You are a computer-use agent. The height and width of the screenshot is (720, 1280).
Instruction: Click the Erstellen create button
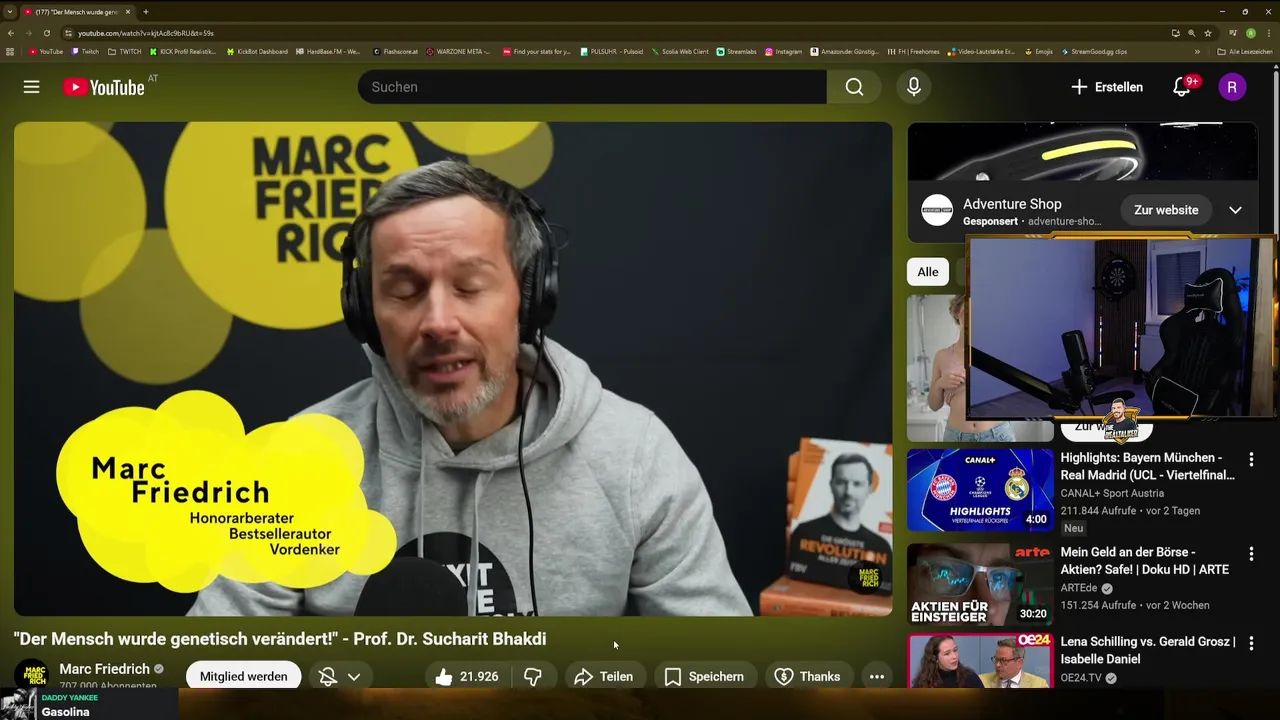[x=1107, y=87]
